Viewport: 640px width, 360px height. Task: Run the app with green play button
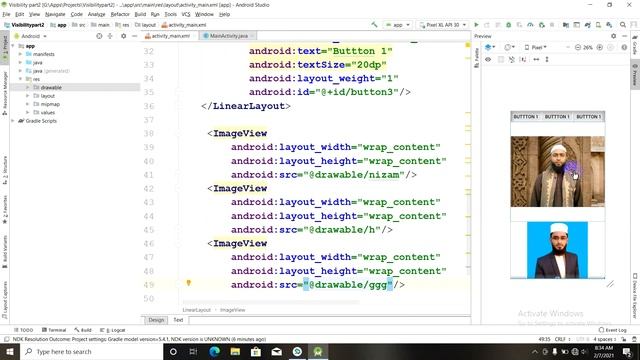[x=476, y=25]
